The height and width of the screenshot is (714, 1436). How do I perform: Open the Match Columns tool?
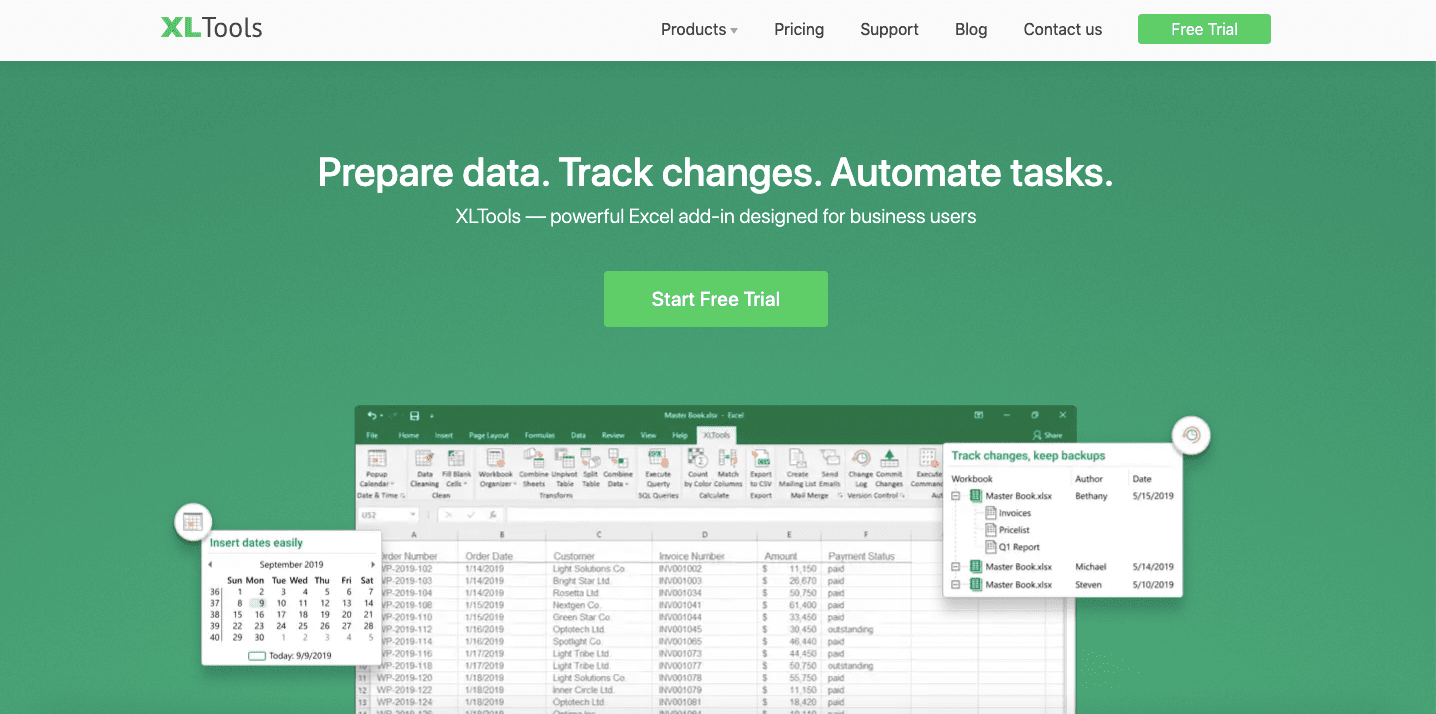(x=728, y=467)
